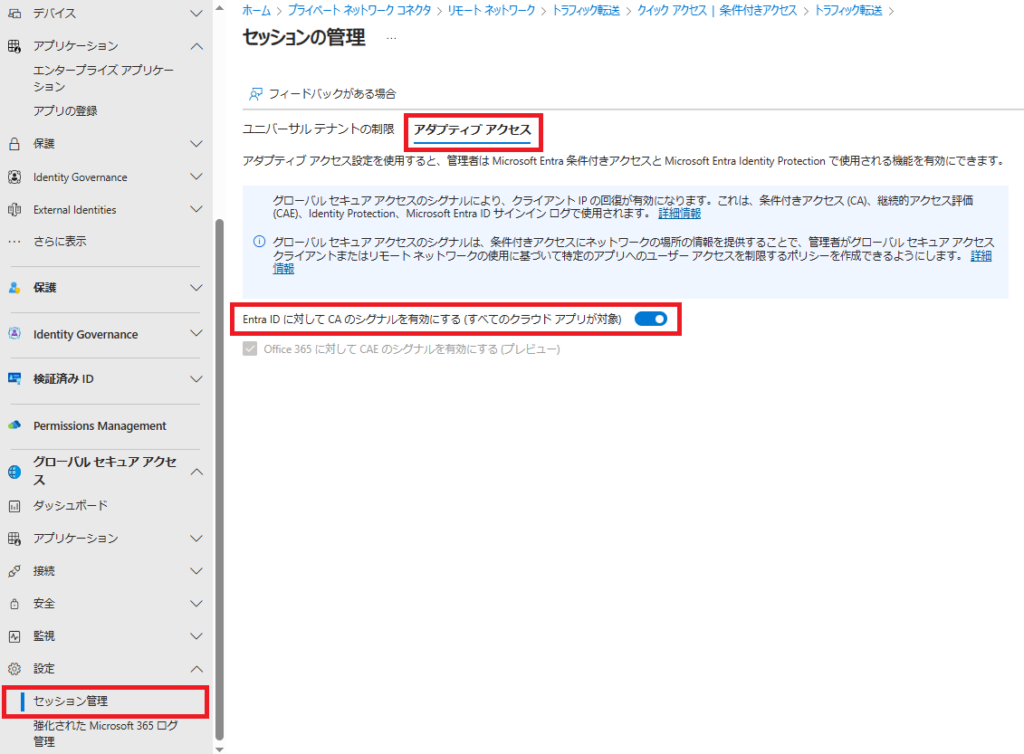
Task: Expand the 安全 chevron
Action: coord(196,604)
